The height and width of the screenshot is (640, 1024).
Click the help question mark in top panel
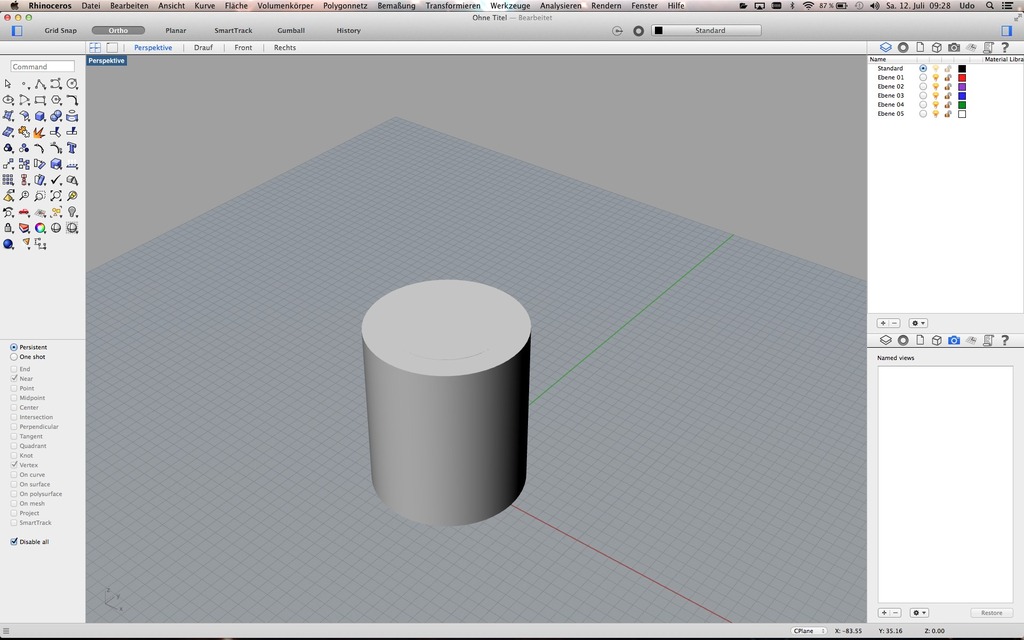pyautogui.click(x=1005, y=47)
